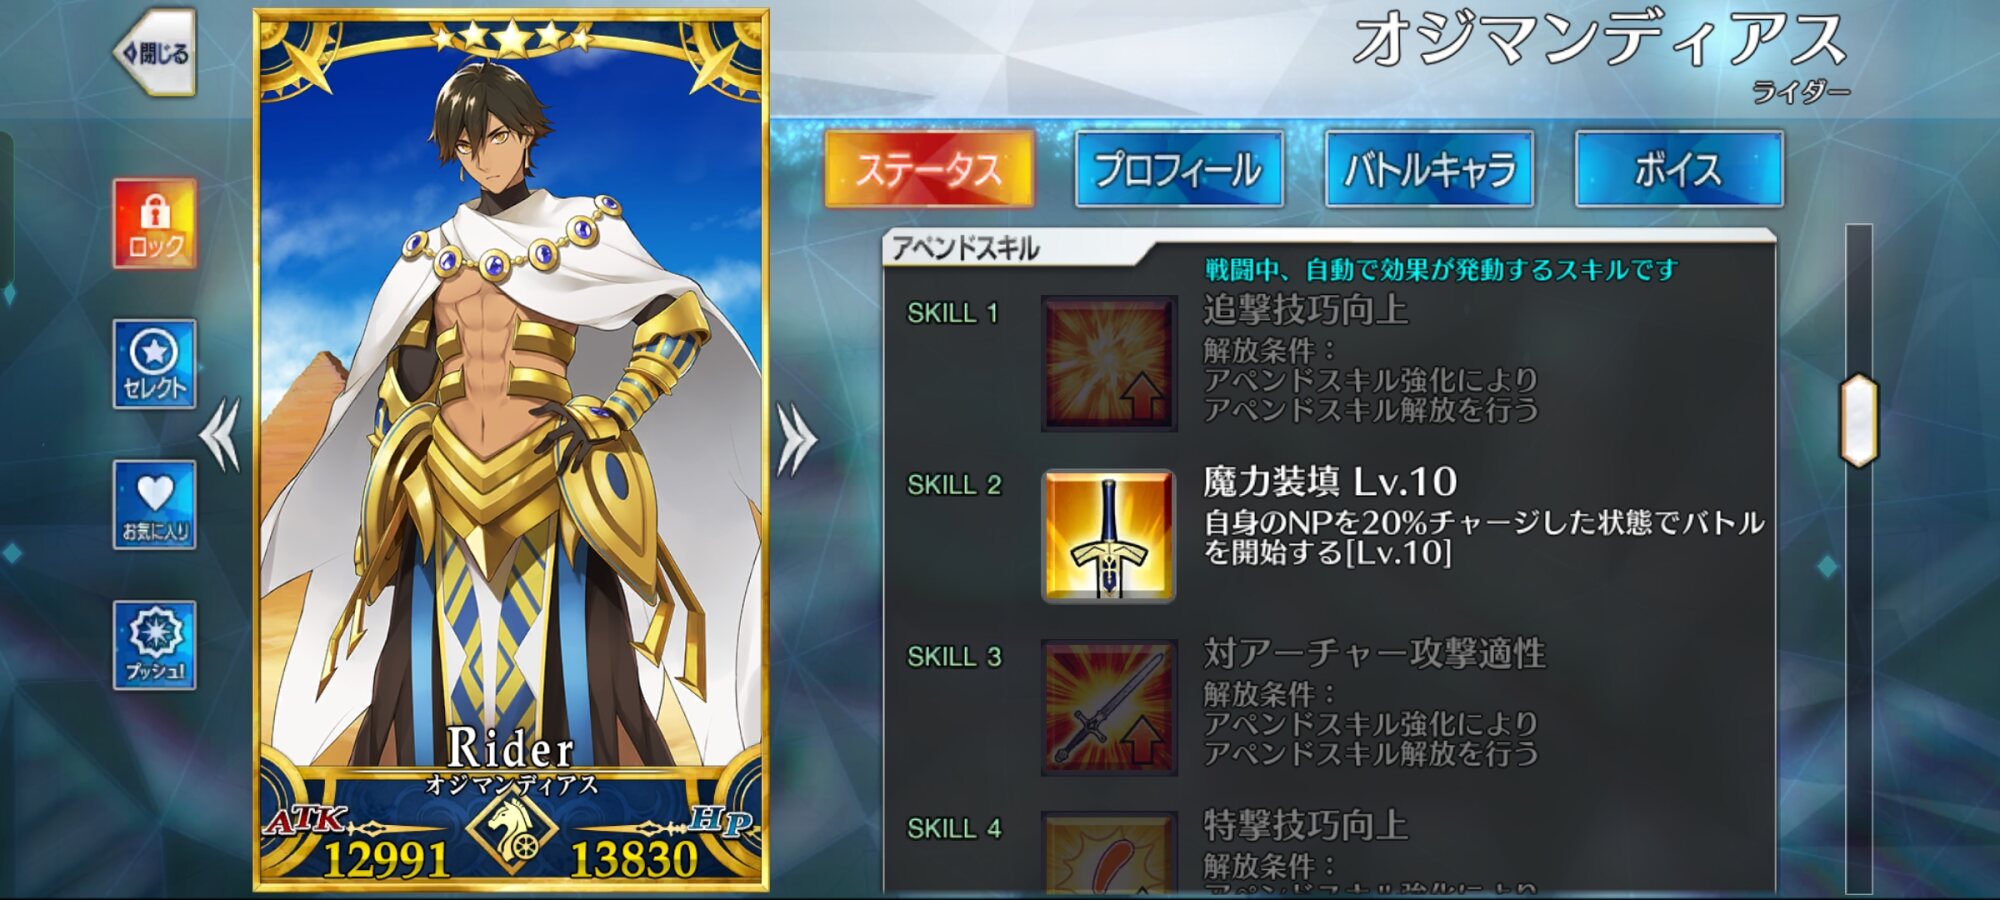The height and width of the screenshot is (900, 2000).
Task: Tap the Rider class emblem on card
Action: 512,828
